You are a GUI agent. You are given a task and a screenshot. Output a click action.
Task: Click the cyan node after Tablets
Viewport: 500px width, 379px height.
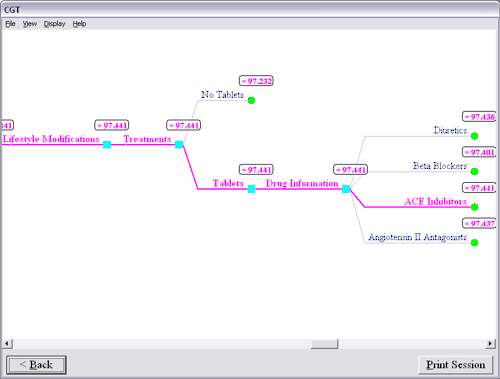(252, 189)
